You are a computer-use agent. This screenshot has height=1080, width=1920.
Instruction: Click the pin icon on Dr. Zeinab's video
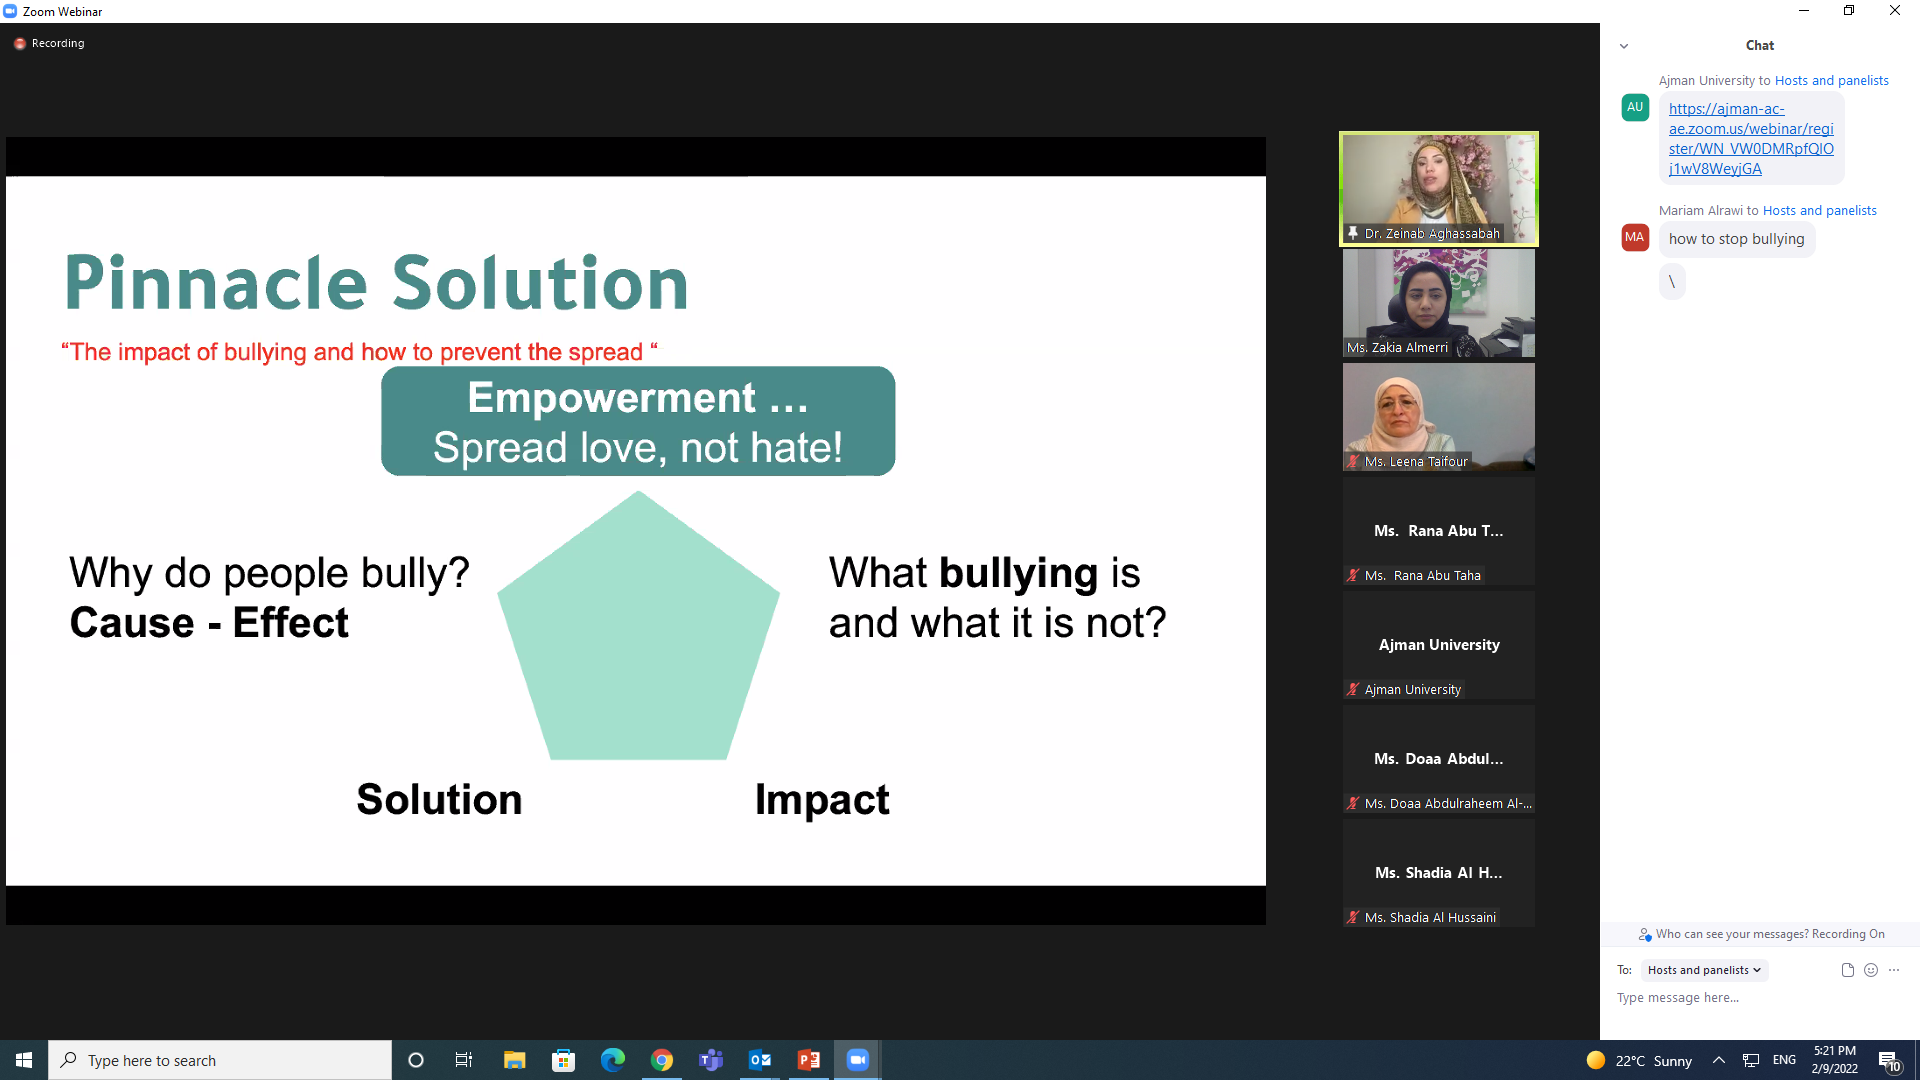1353,233
